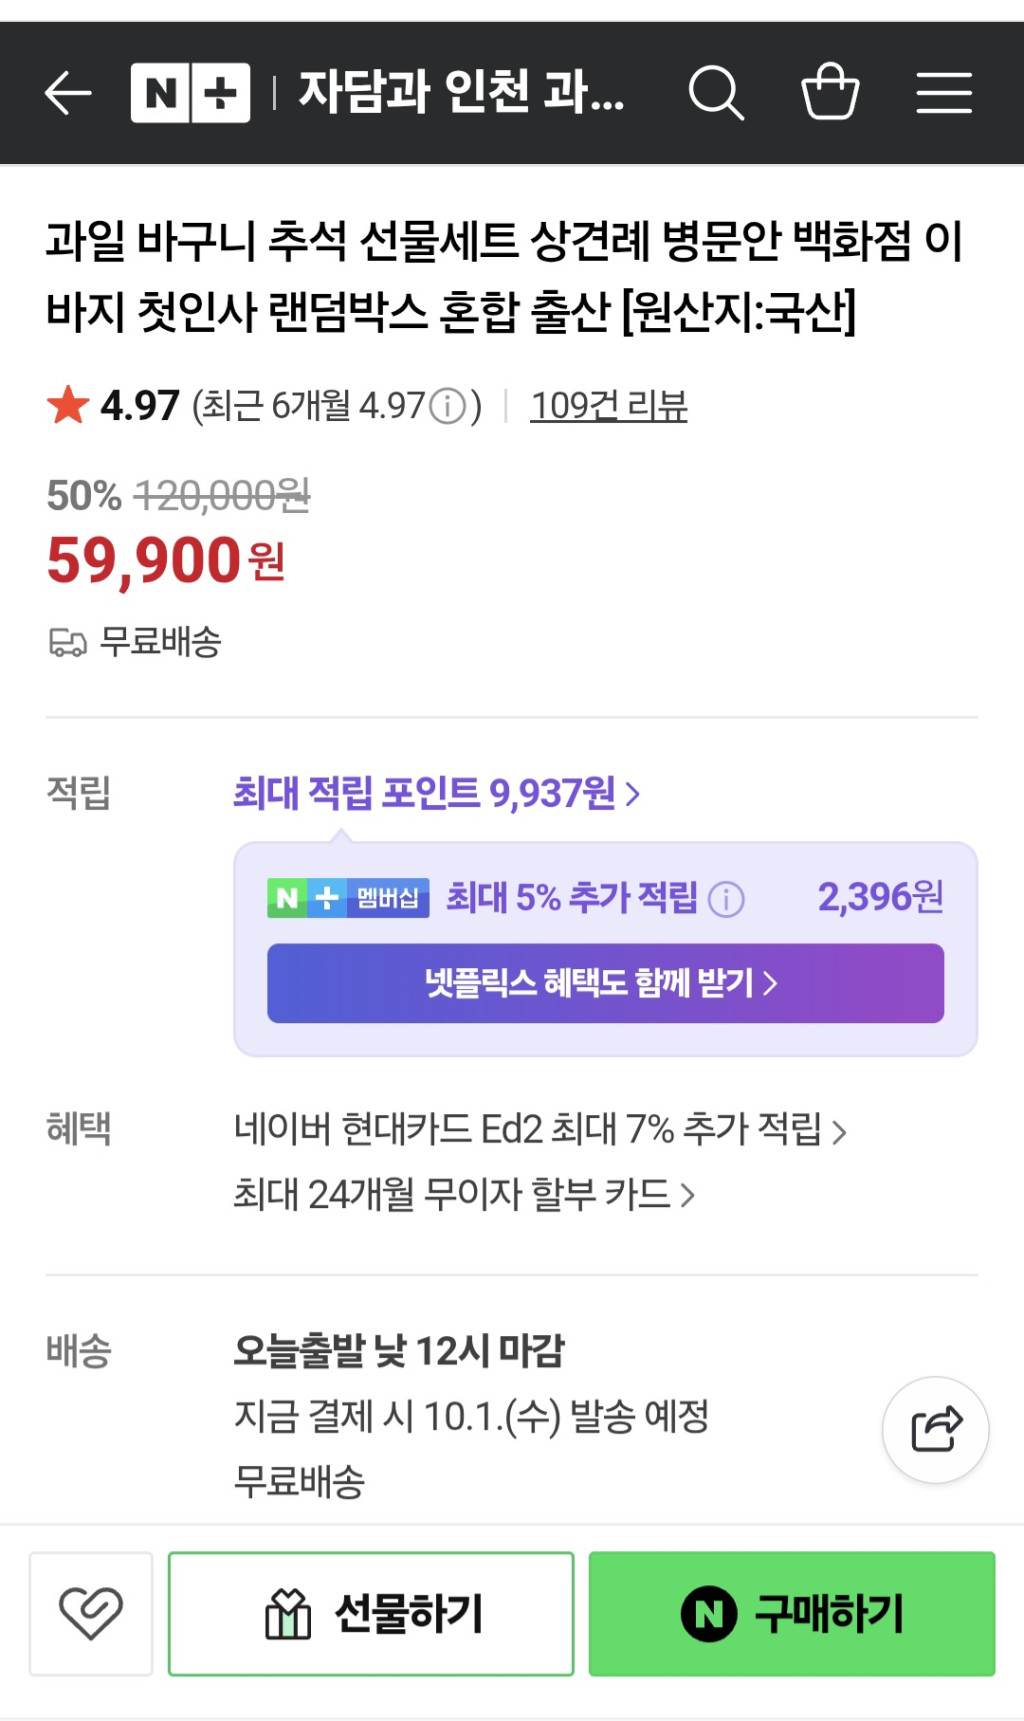Open the 109건 리뷰 link

coord(608,406)
